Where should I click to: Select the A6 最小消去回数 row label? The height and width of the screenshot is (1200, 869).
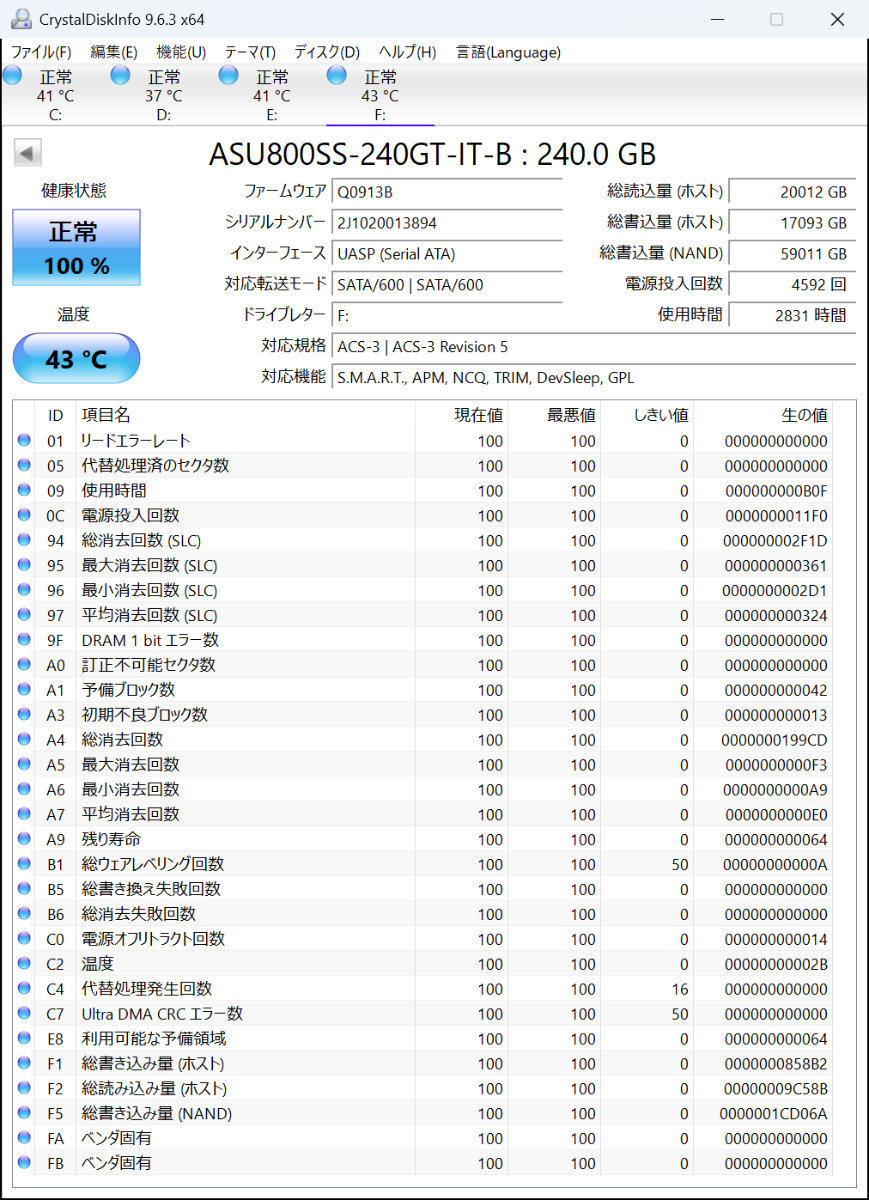pos(130,789)
